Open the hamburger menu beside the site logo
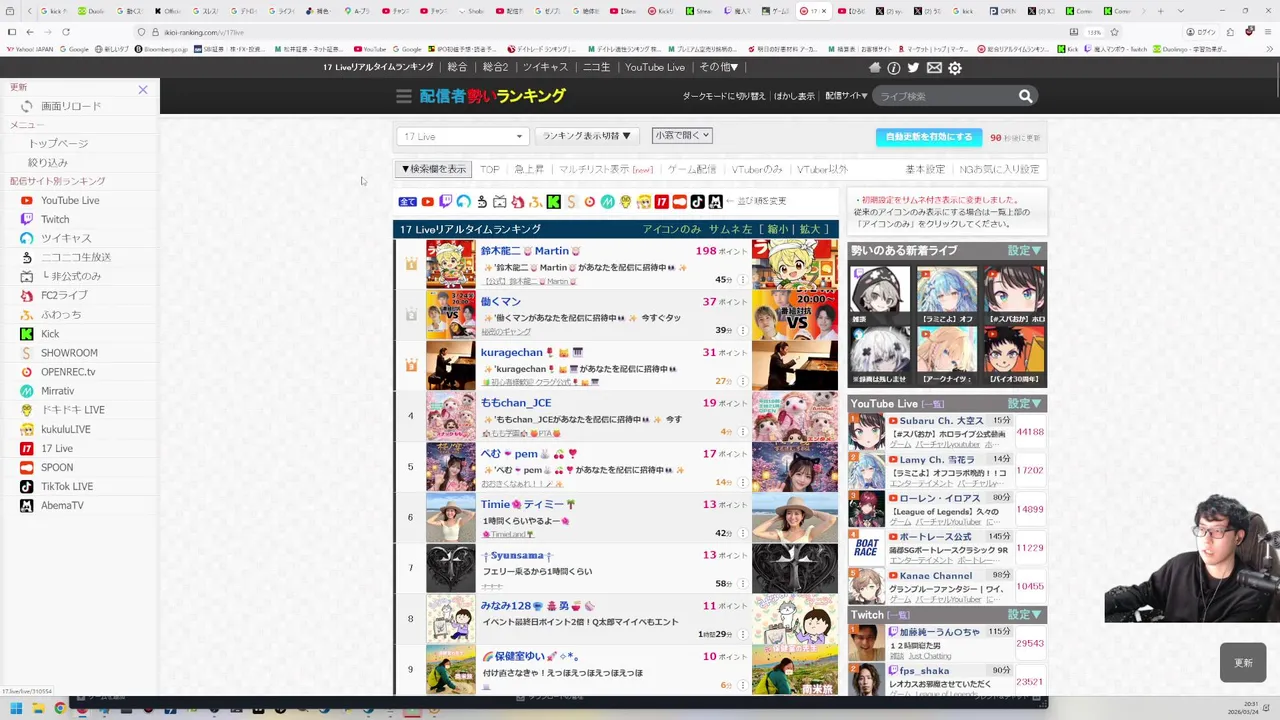The height and width of the screenshot is (720, 1280). click(403, 96)
